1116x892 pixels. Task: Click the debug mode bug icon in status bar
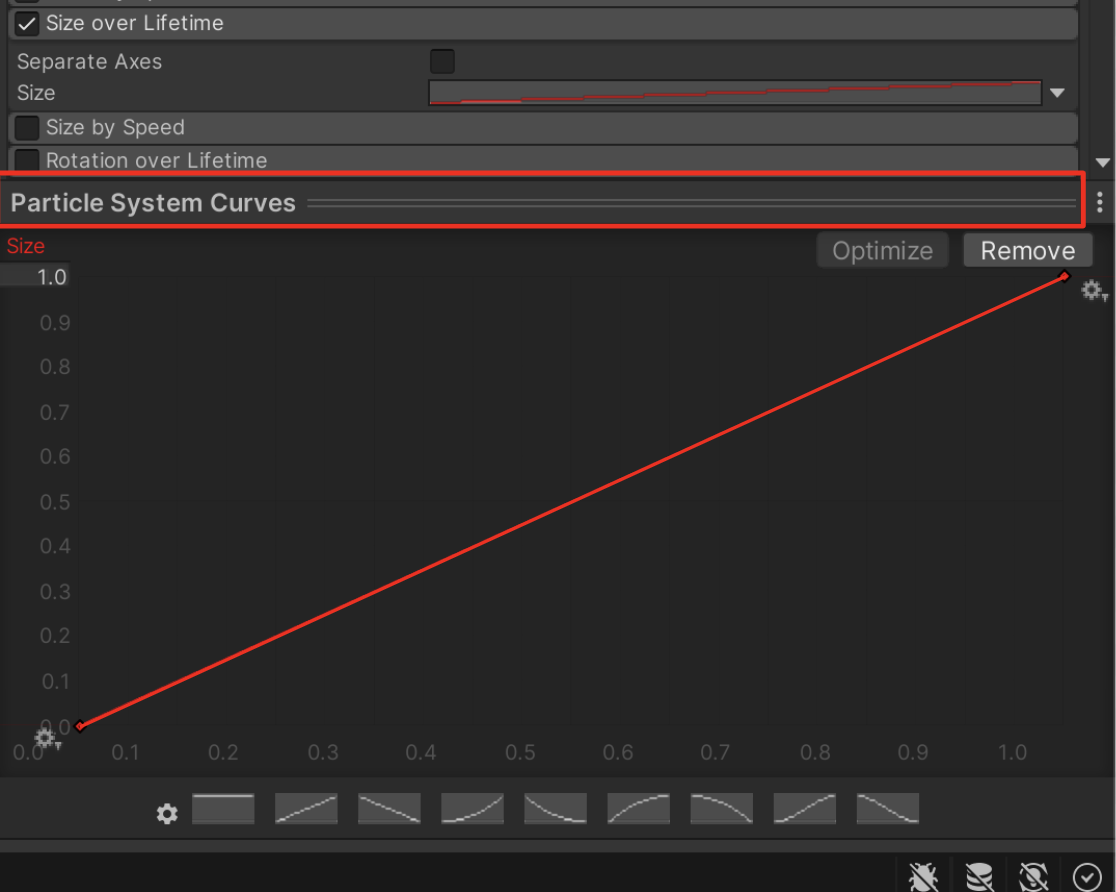click(923, 876)
